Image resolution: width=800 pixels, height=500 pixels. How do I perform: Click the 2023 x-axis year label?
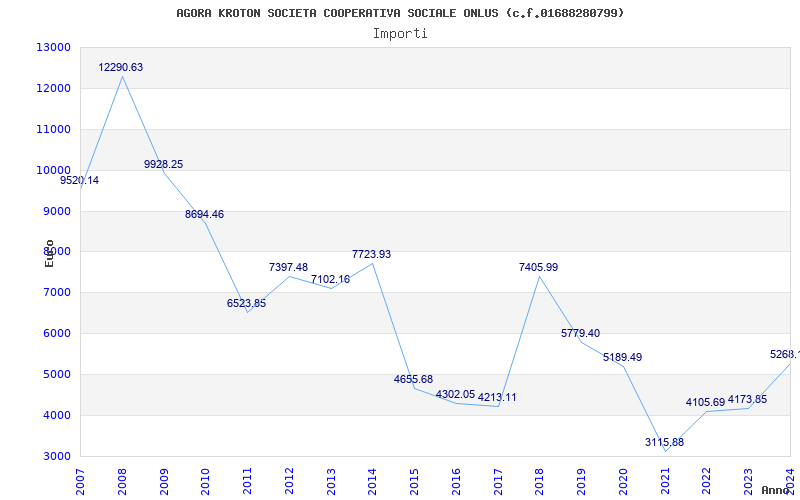tap(748, 482)
